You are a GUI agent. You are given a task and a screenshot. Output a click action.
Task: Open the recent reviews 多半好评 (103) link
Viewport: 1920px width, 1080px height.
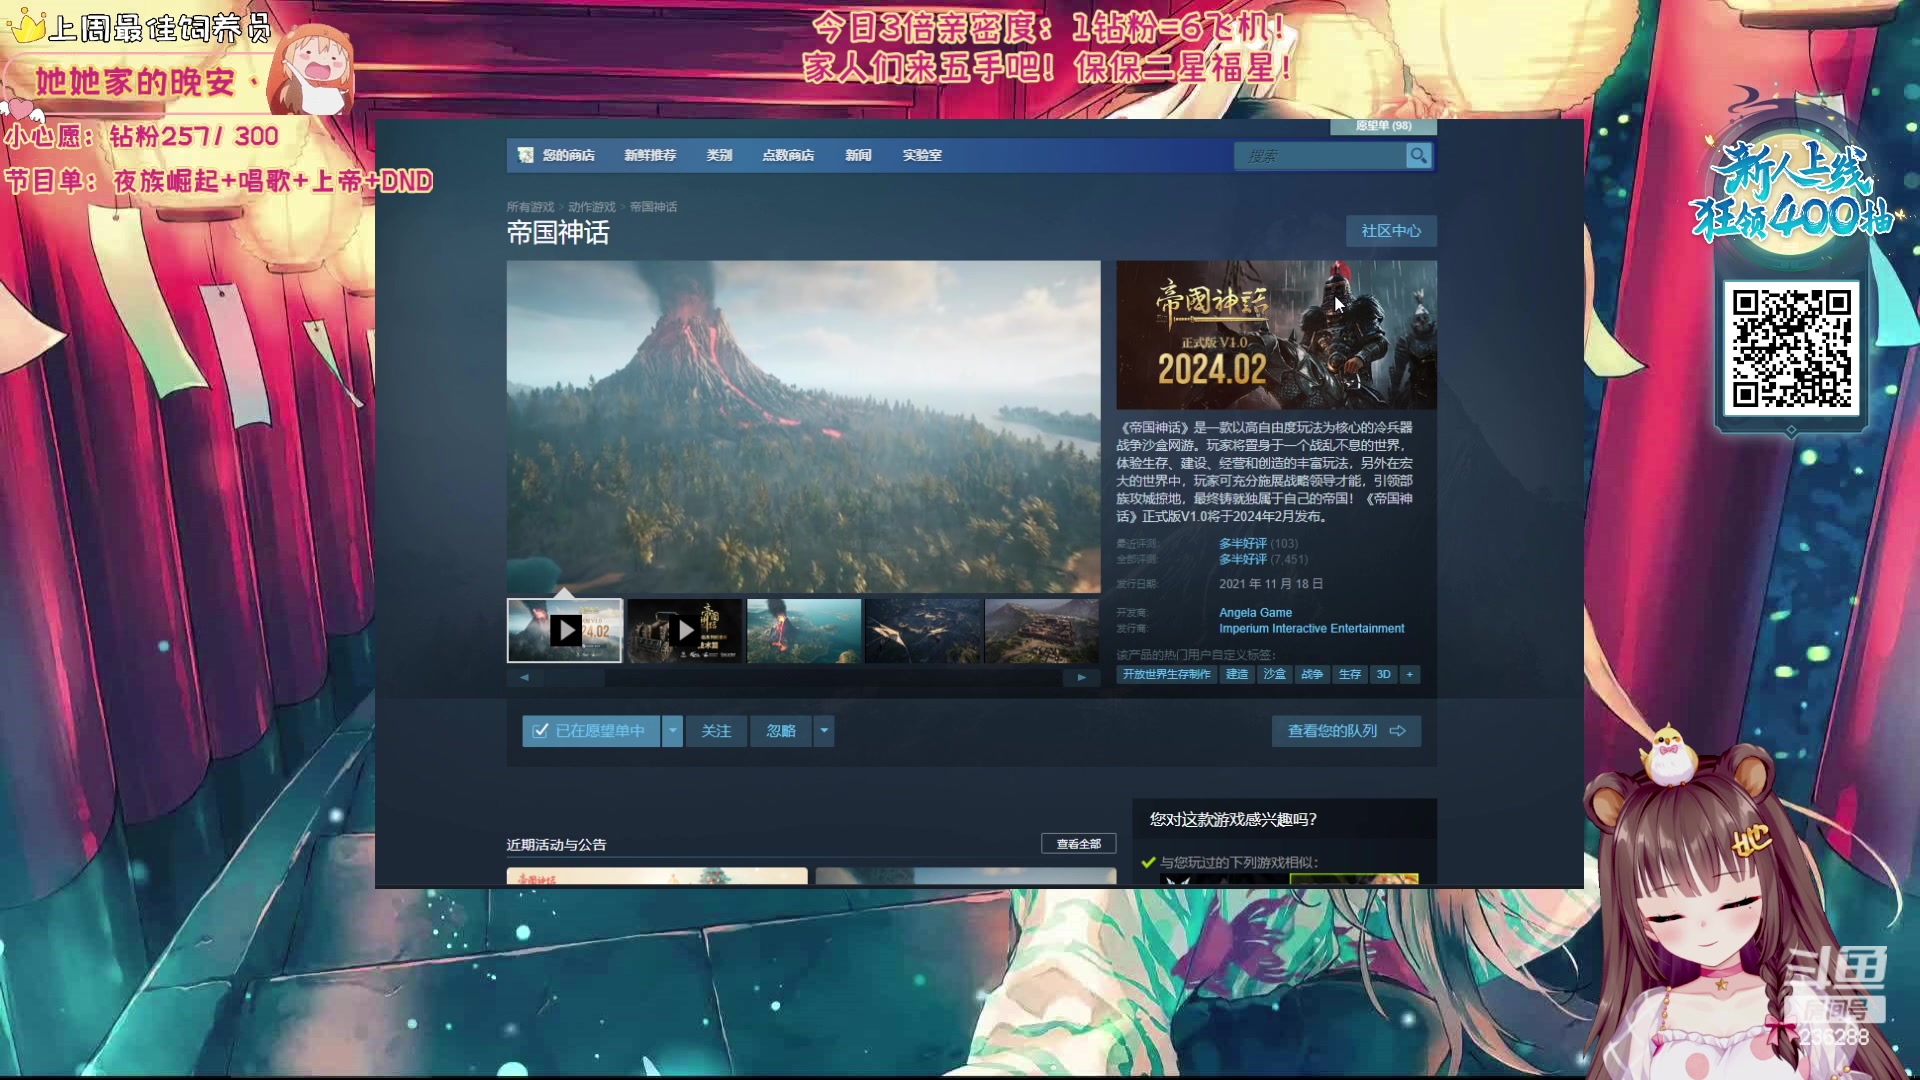coord(1258,544)
